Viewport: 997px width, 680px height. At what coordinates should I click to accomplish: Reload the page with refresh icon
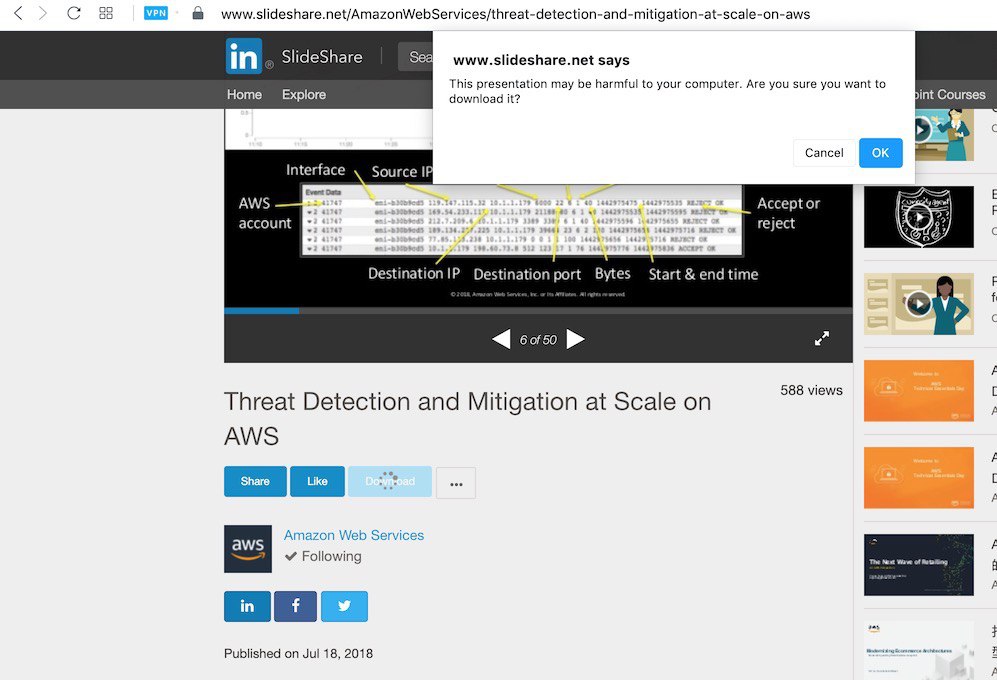[74, 13]
